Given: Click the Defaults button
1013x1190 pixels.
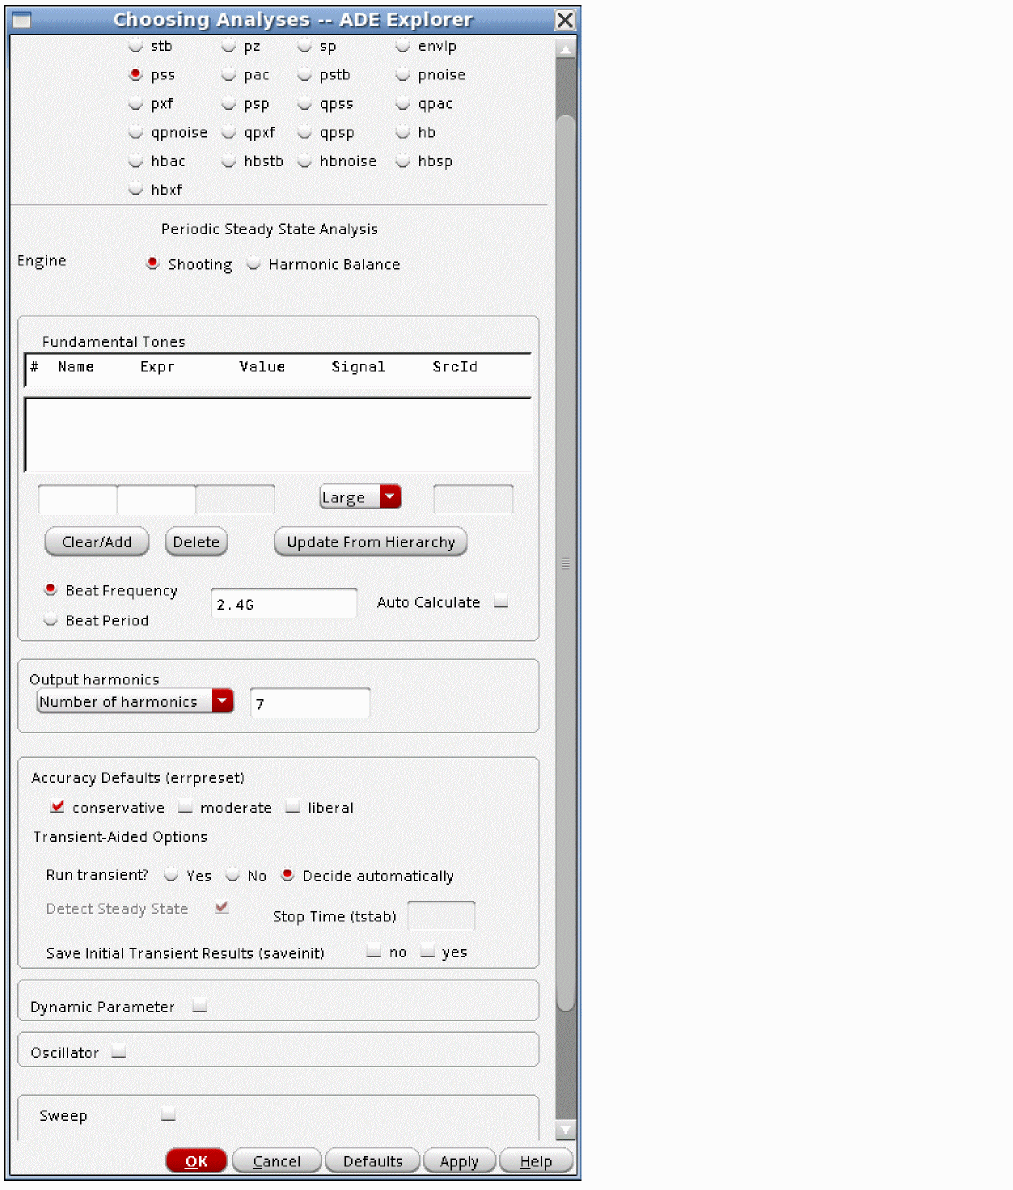Looking at the screenshot, I should point(373,1161).
